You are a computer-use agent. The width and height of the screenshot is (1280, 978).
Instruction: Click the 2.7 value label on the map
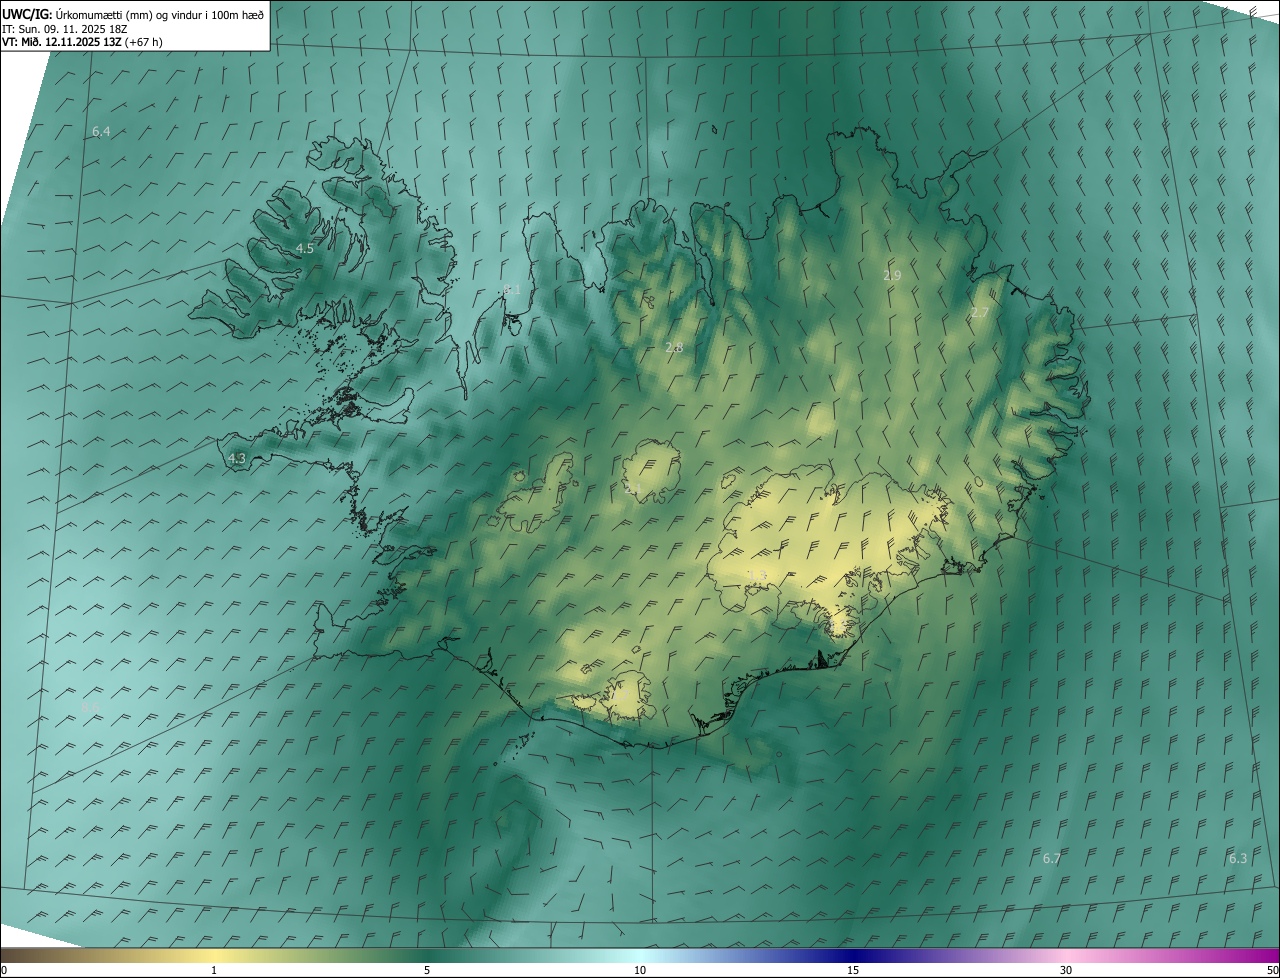[980, 312]
